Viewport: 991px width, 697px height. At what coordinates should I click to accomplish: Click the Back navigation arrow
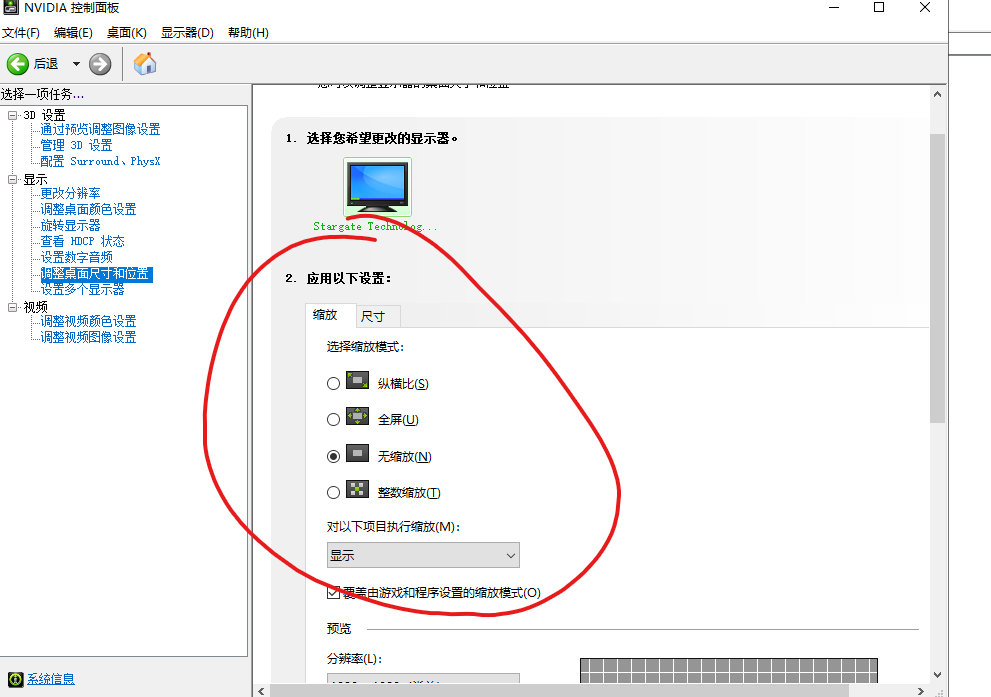pos(19,63)
